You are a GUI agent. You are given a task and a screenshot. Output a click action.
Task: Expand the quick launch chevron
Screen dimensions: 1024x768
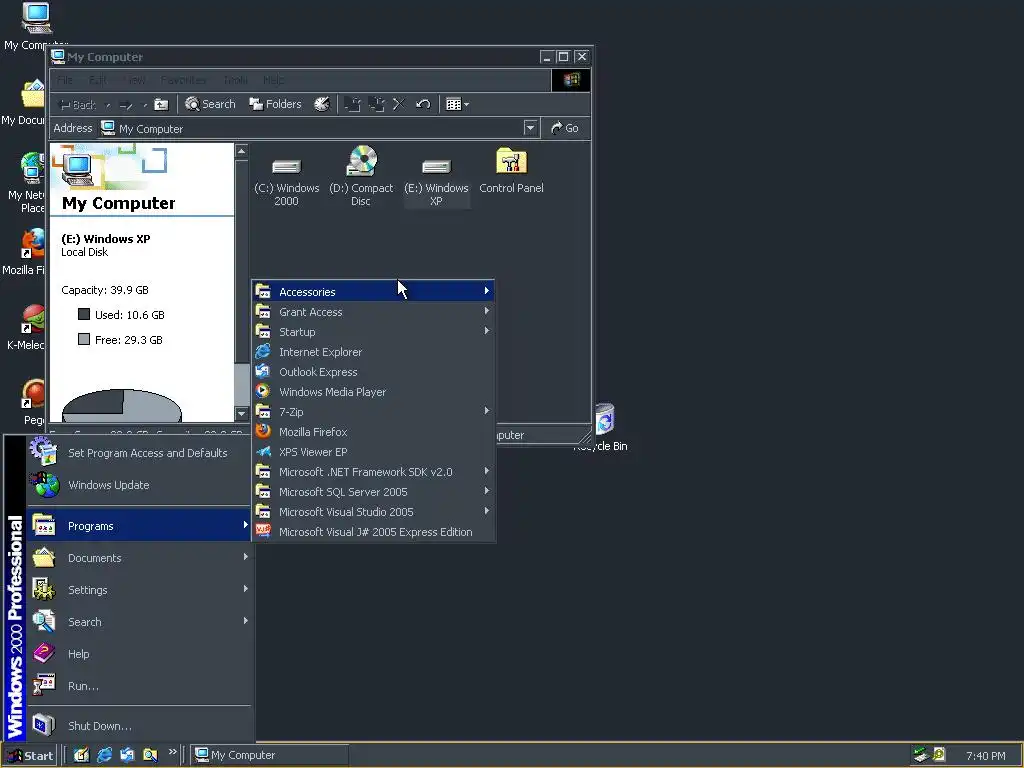point(172,752)
